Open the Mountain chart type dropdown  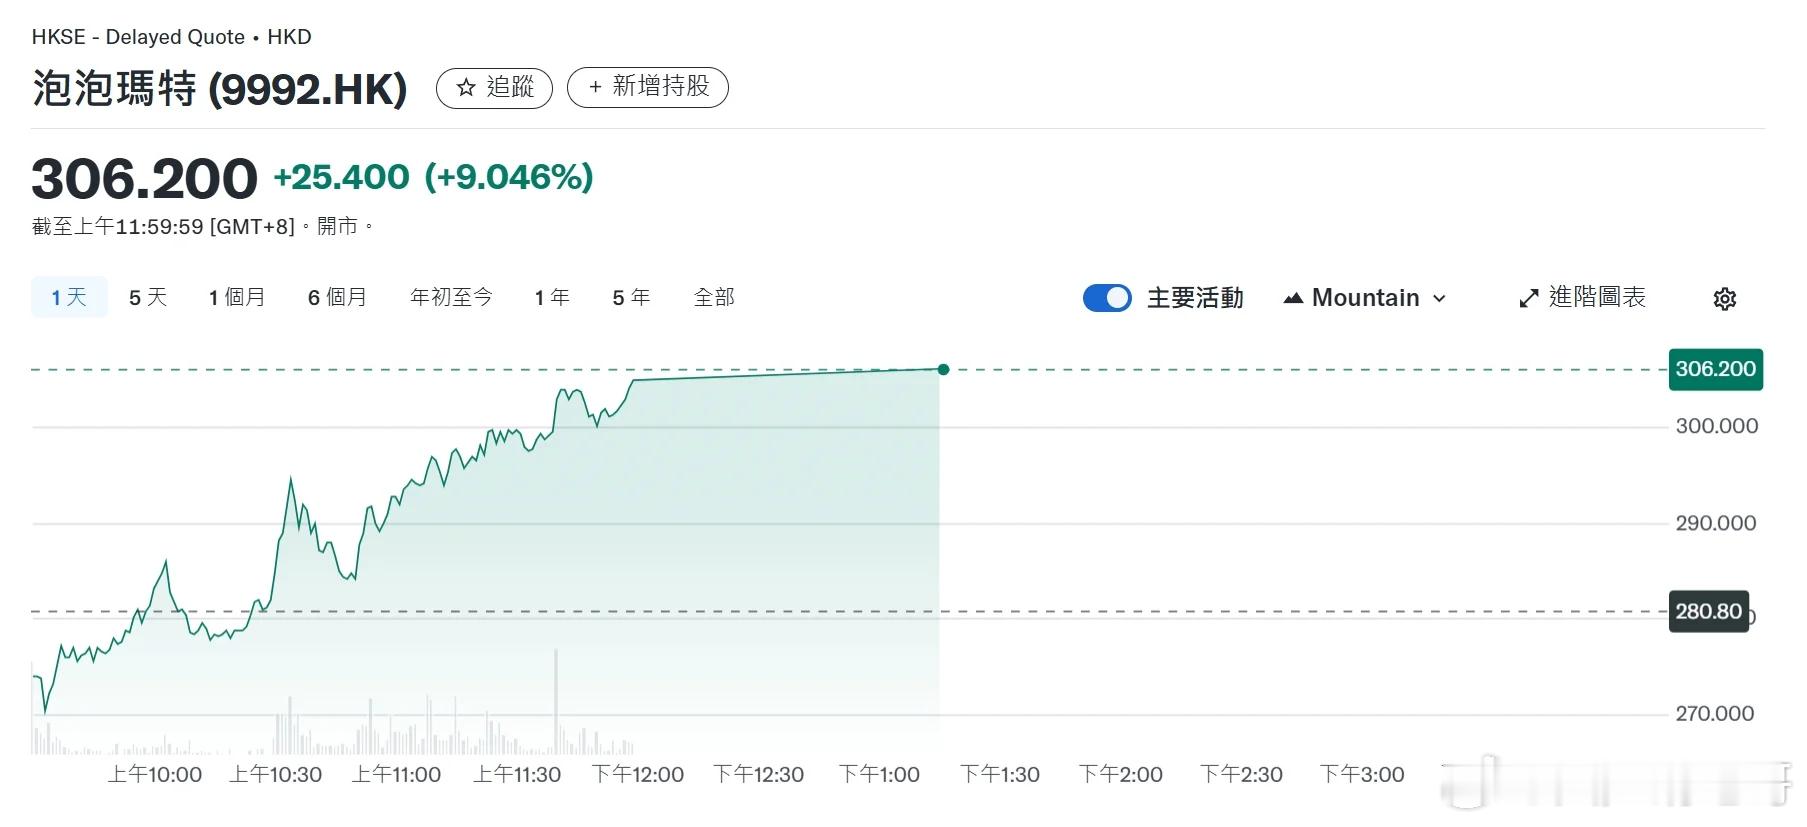(1365, 298)
